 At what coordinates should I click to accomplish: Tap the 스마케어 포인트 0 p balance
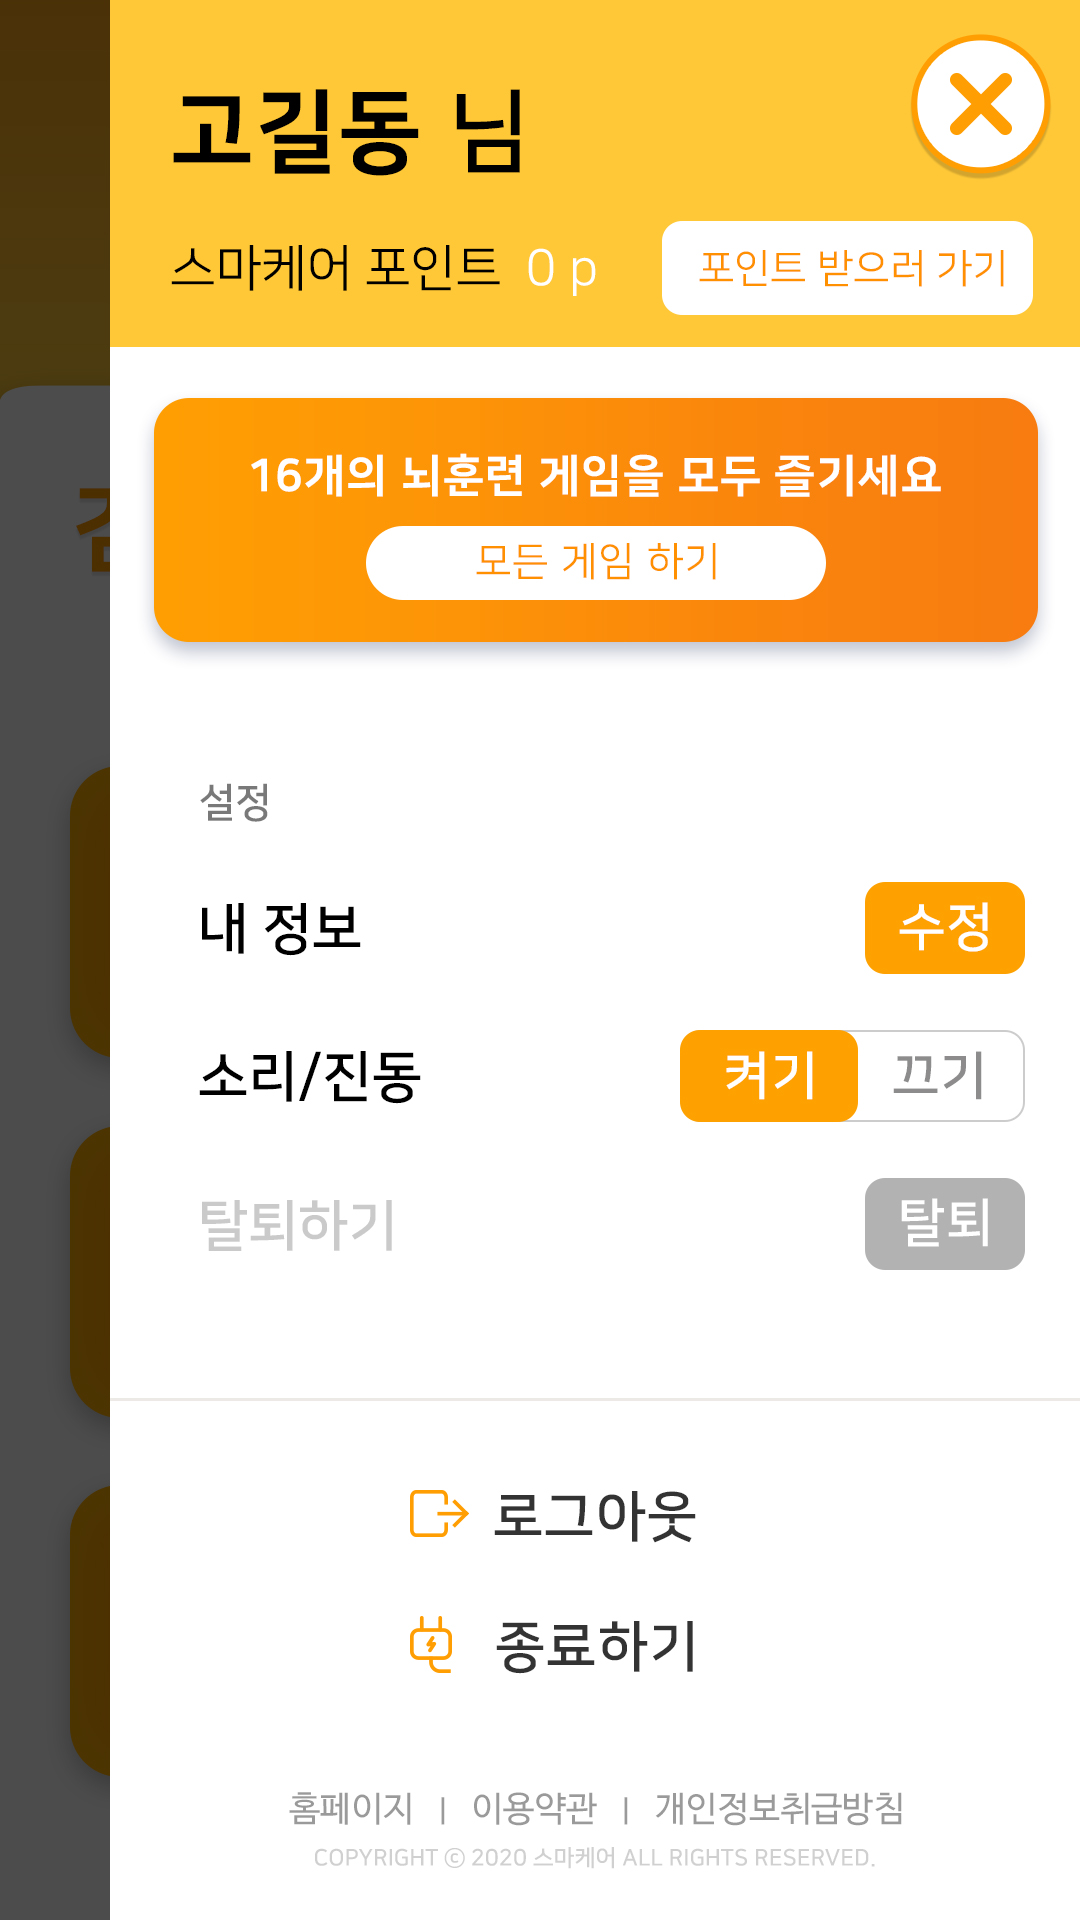click(x=384, y=268)
